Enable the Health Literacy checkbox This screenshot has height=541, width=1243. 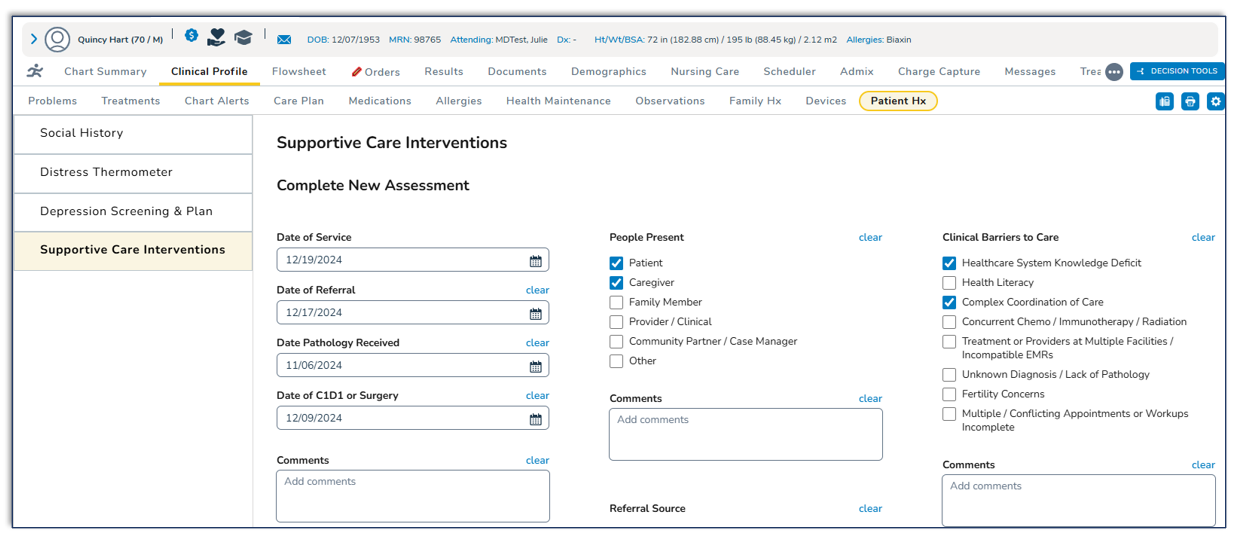click(949, 283)
